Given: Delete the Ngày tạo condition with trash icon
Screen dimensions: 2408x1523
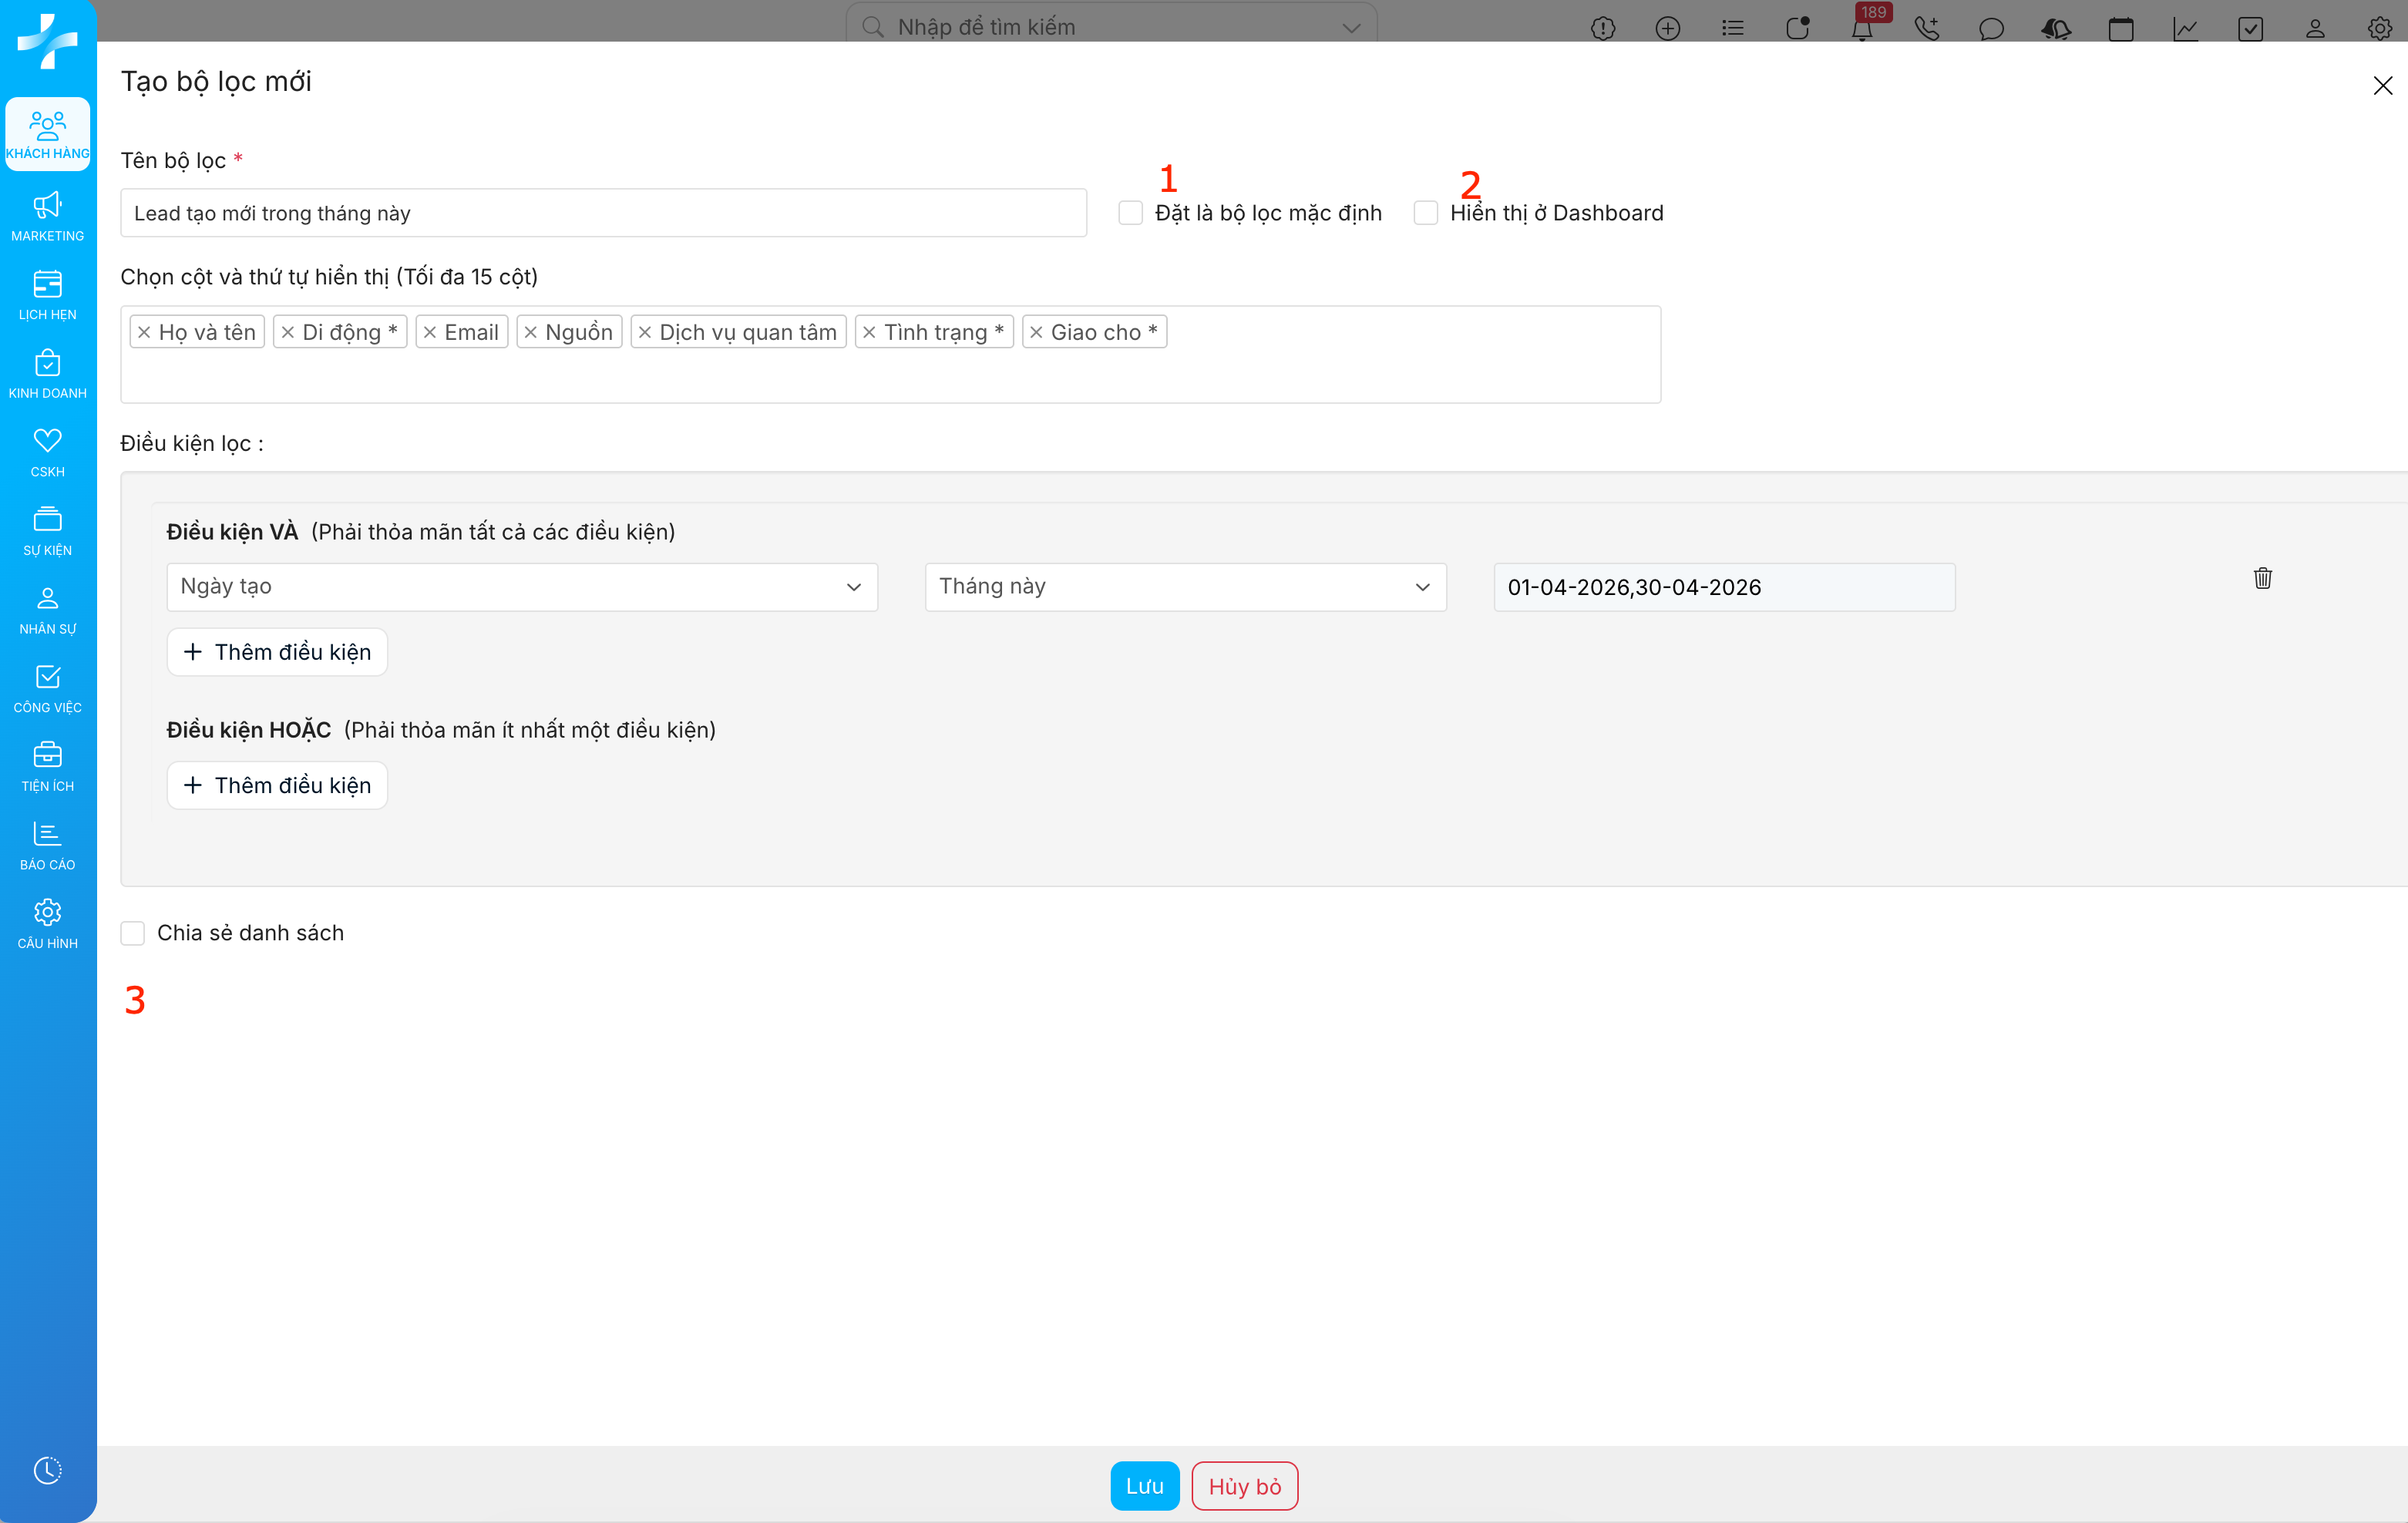Looking at the screenshot, I should 2262,578.
